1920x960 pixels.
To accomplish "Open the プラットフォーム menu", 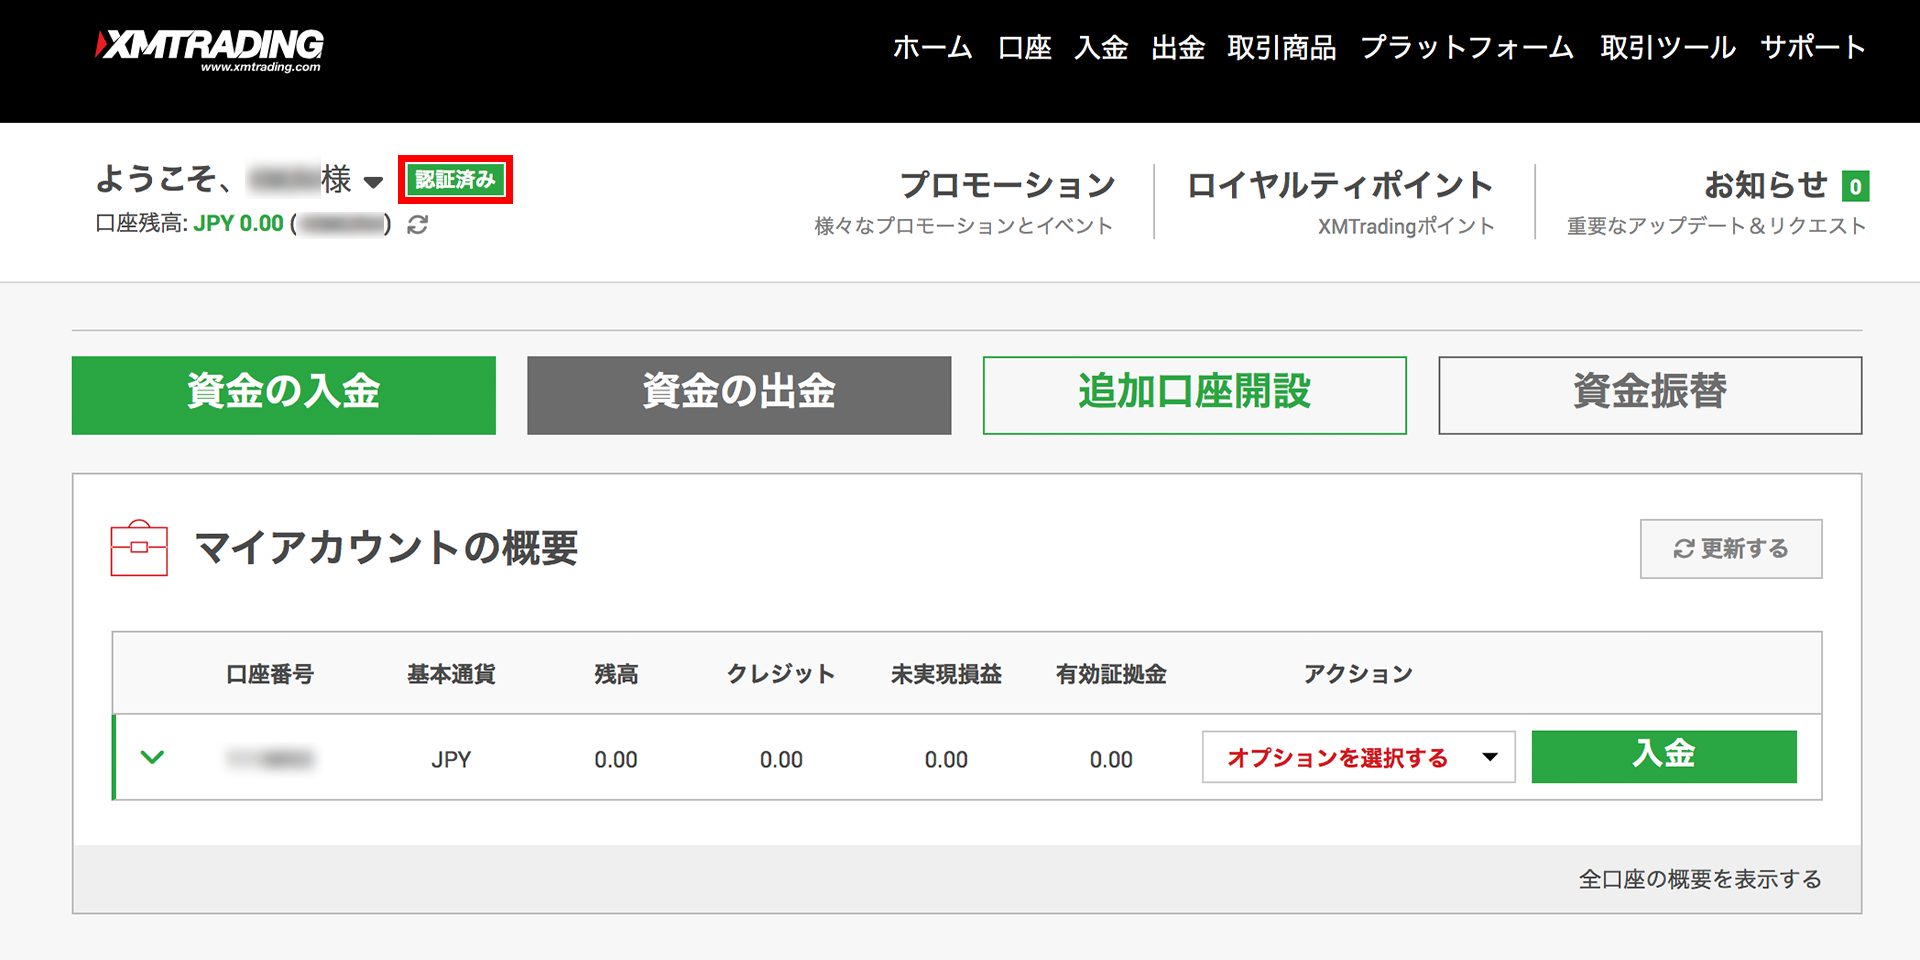I will click(1467, 48).
